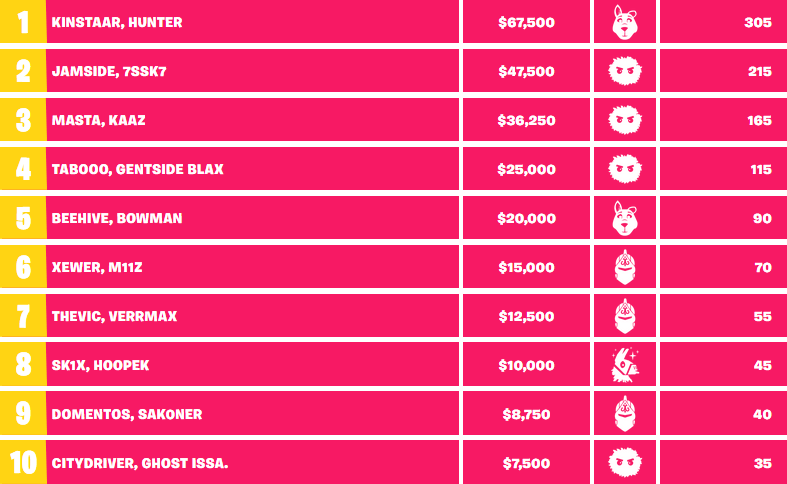787x484 pixels.
Task: Open the Masta, Kaaz team entry
Action: [97, 120]
